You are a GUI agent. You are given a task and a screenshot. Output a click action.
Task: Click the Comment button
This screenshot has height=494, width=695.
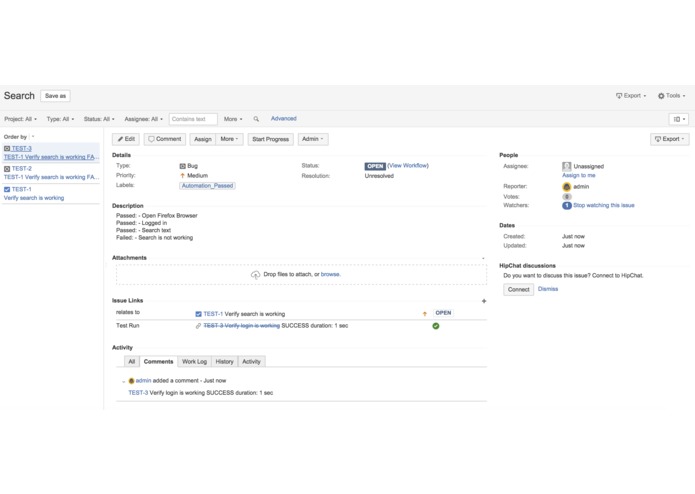[164, 139]
